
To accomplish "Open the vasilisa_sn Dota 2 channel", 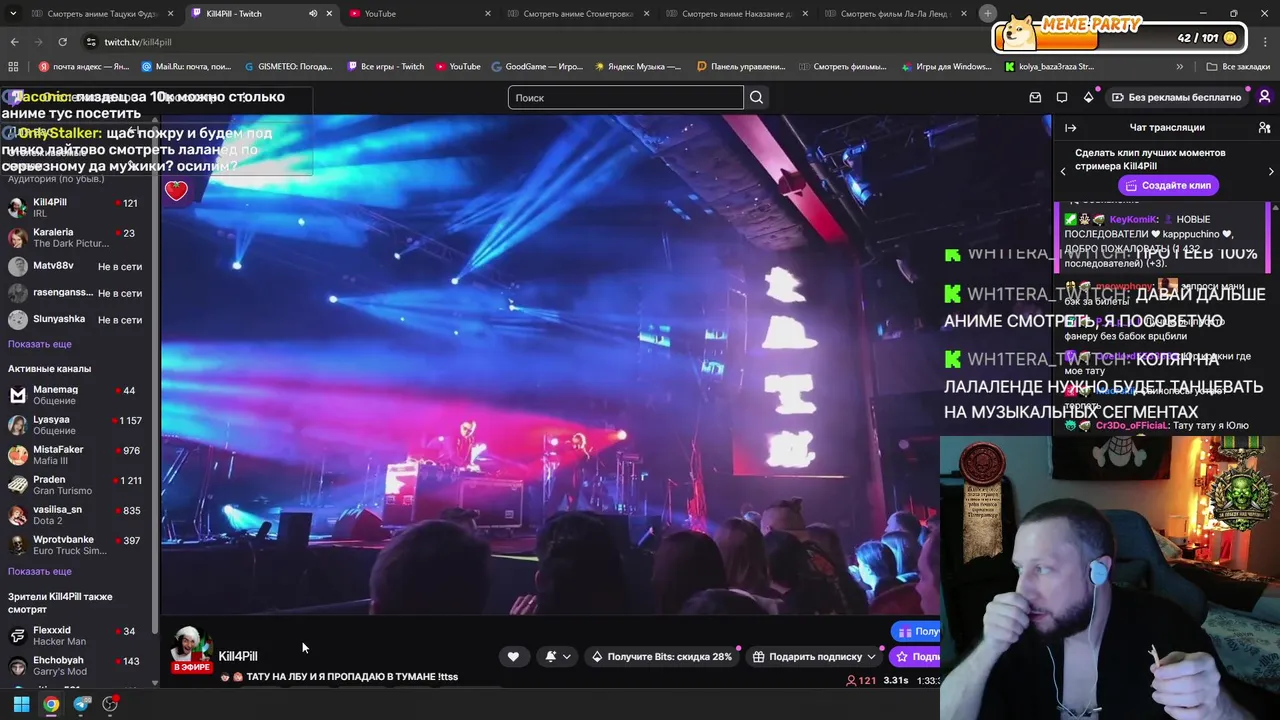I will pos(78,515).
